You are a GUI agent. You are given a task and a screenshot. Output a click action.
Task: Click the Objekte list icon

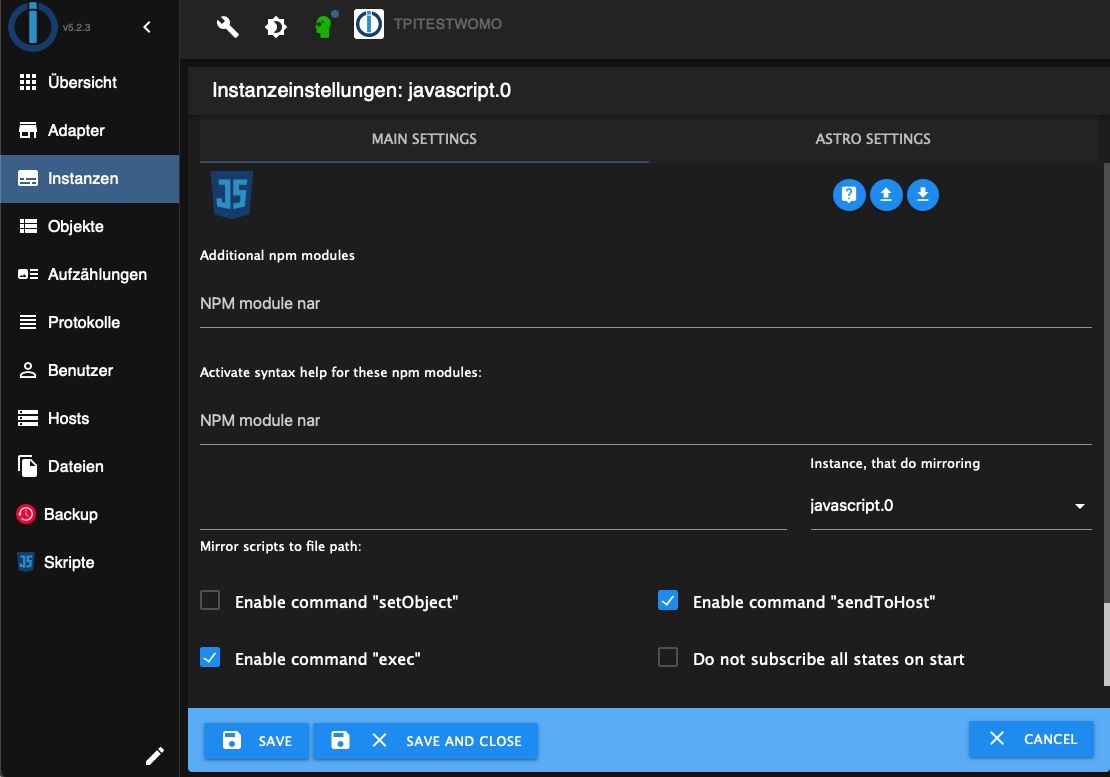coord(28,226)
